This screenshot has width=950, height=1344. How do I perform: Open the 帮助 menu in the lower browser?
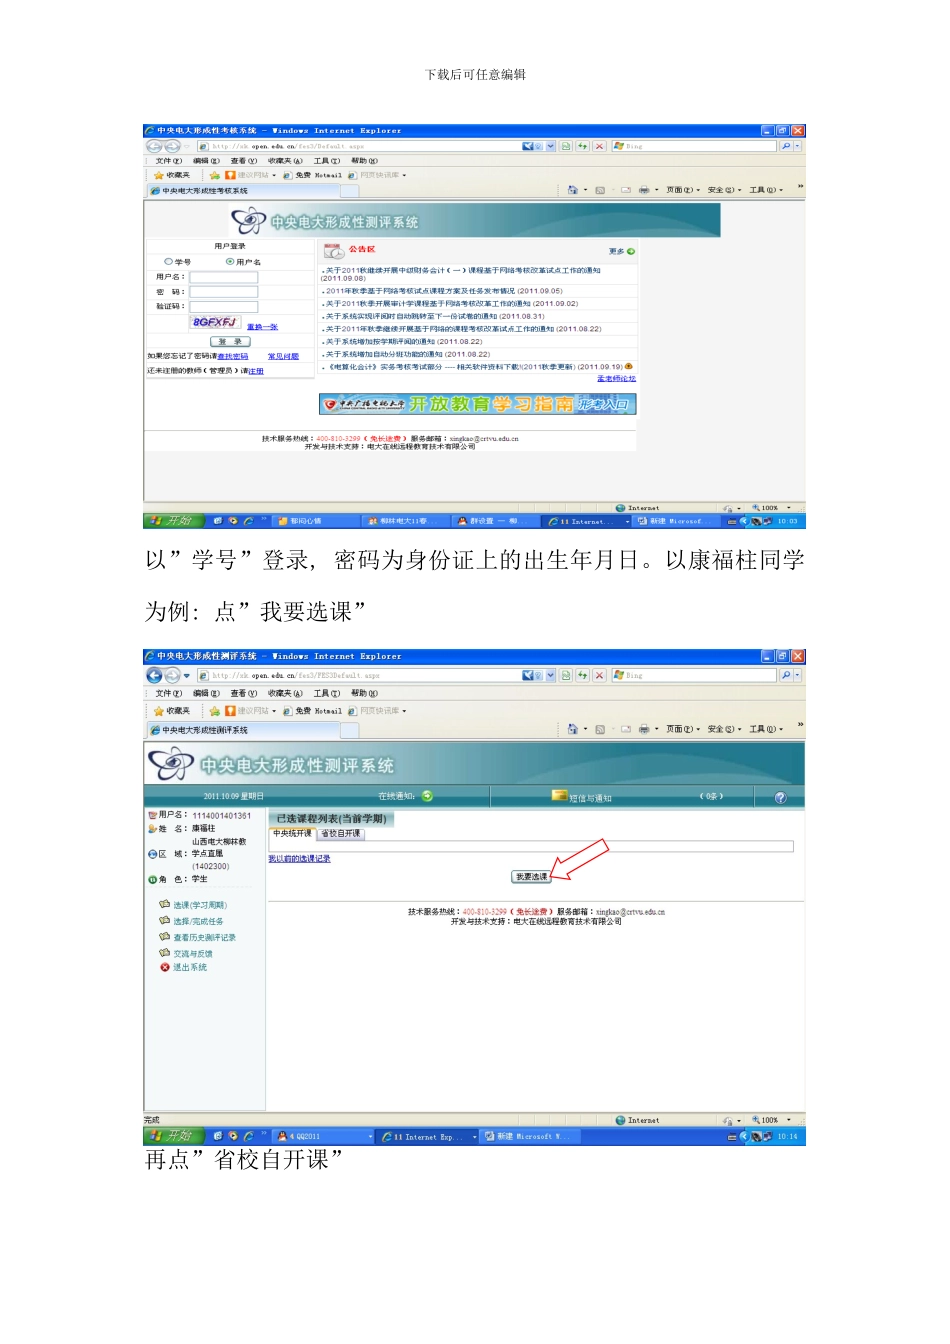pos(364,693)
